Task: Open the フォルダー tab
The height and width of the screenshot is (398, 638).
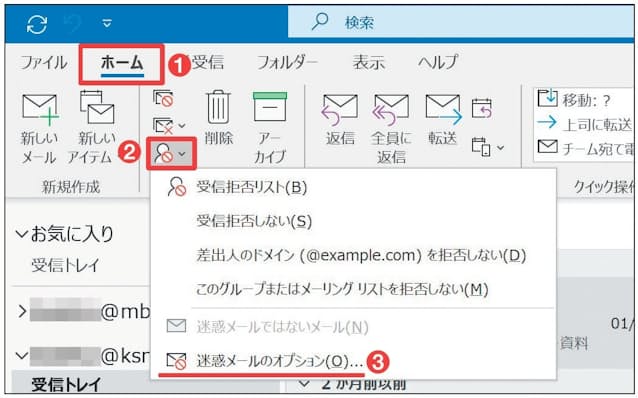Action: (x=287, y=62)
